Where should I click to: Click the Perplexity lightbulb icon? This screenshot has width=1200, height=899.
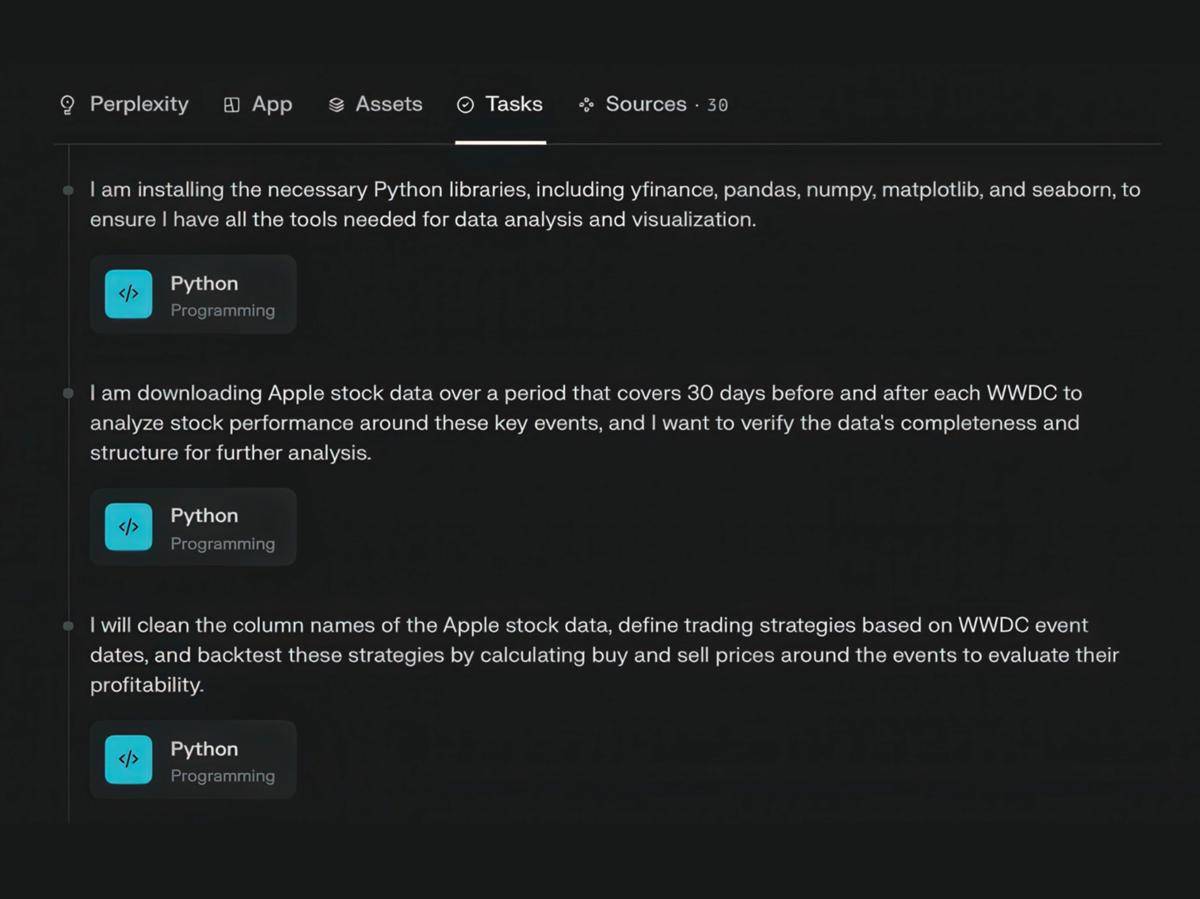pos(67,105)
